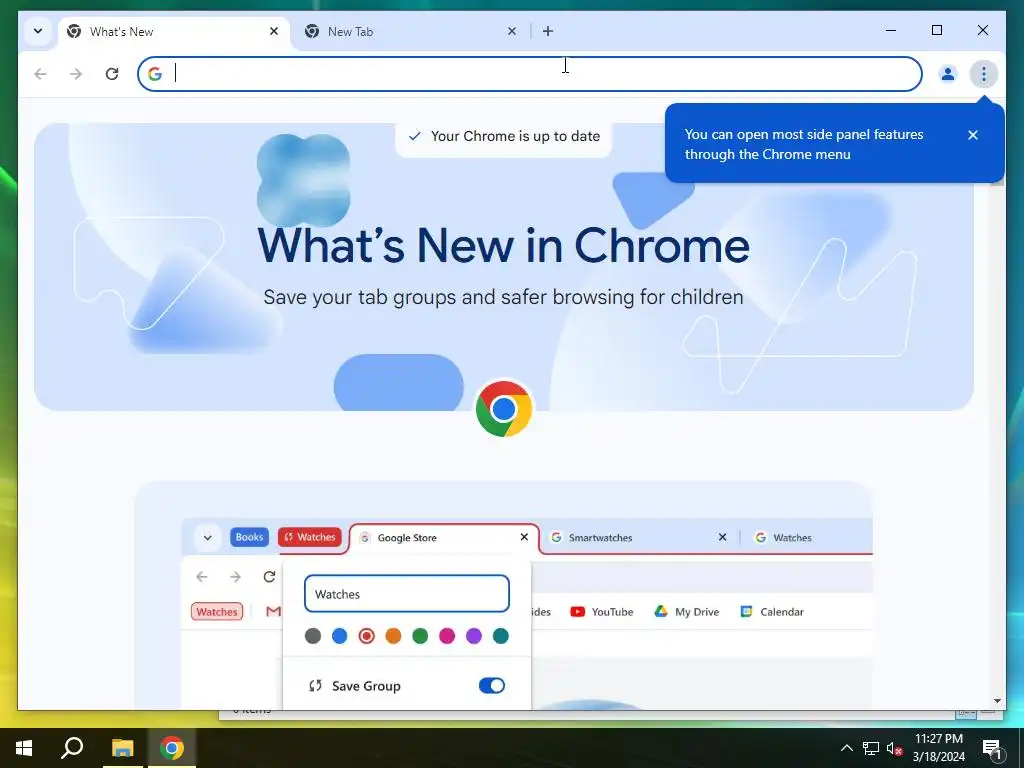This screenshot has width=1024, height=768.
Task: Open the Chrome three-dot menu
Action: (984, 74)
